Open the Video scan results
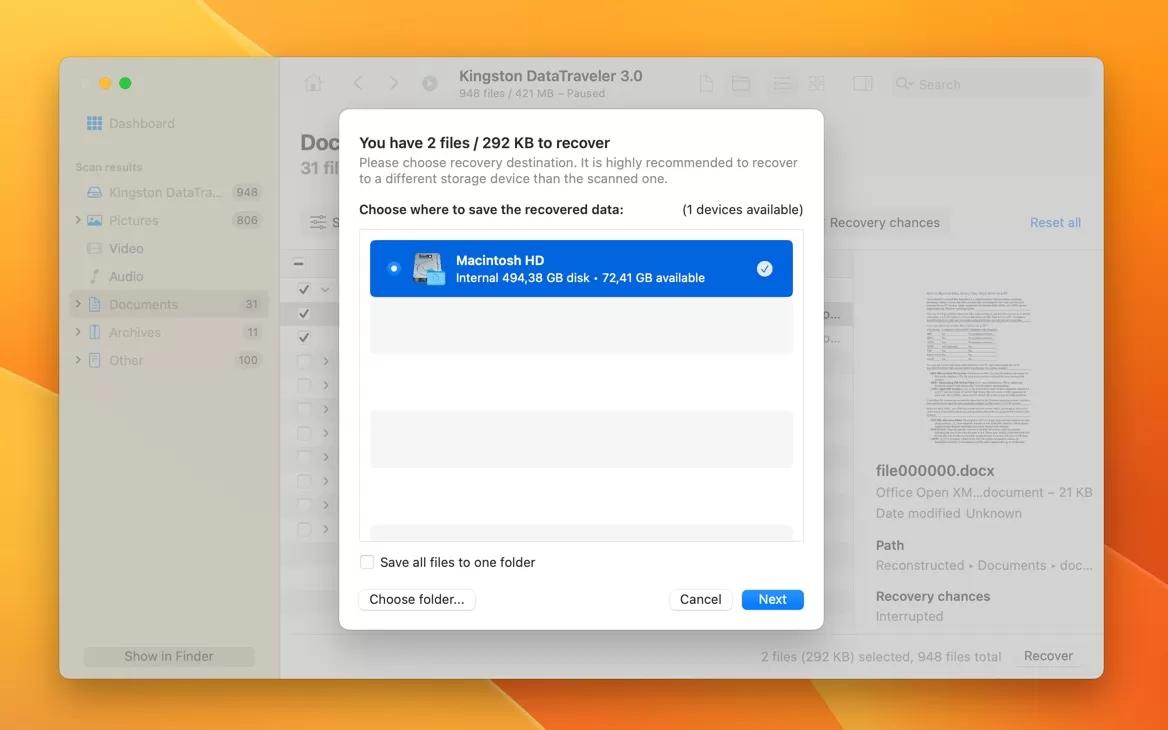 click(126, 248)
